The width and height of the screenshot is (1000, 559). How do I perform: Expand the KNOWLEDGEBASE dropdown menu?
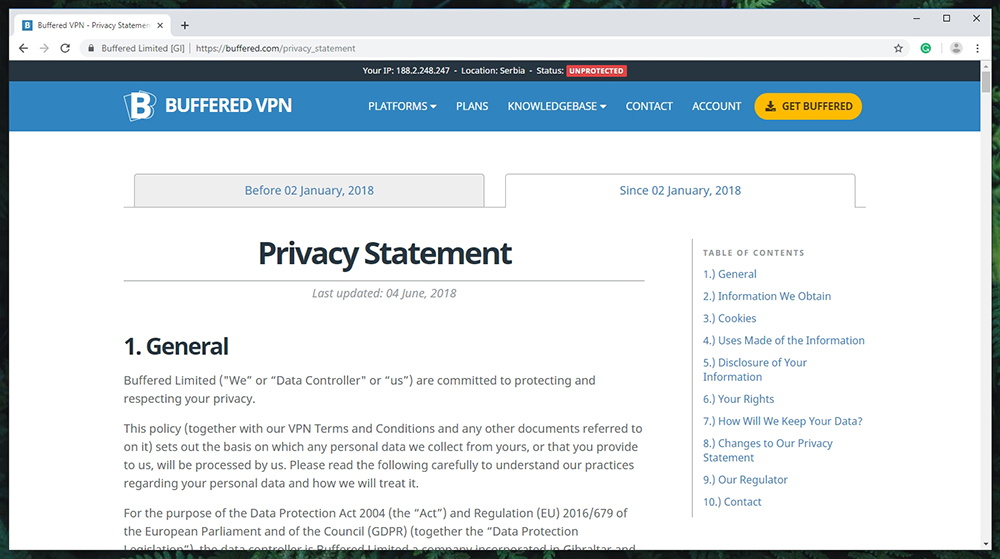click(557, 106)
